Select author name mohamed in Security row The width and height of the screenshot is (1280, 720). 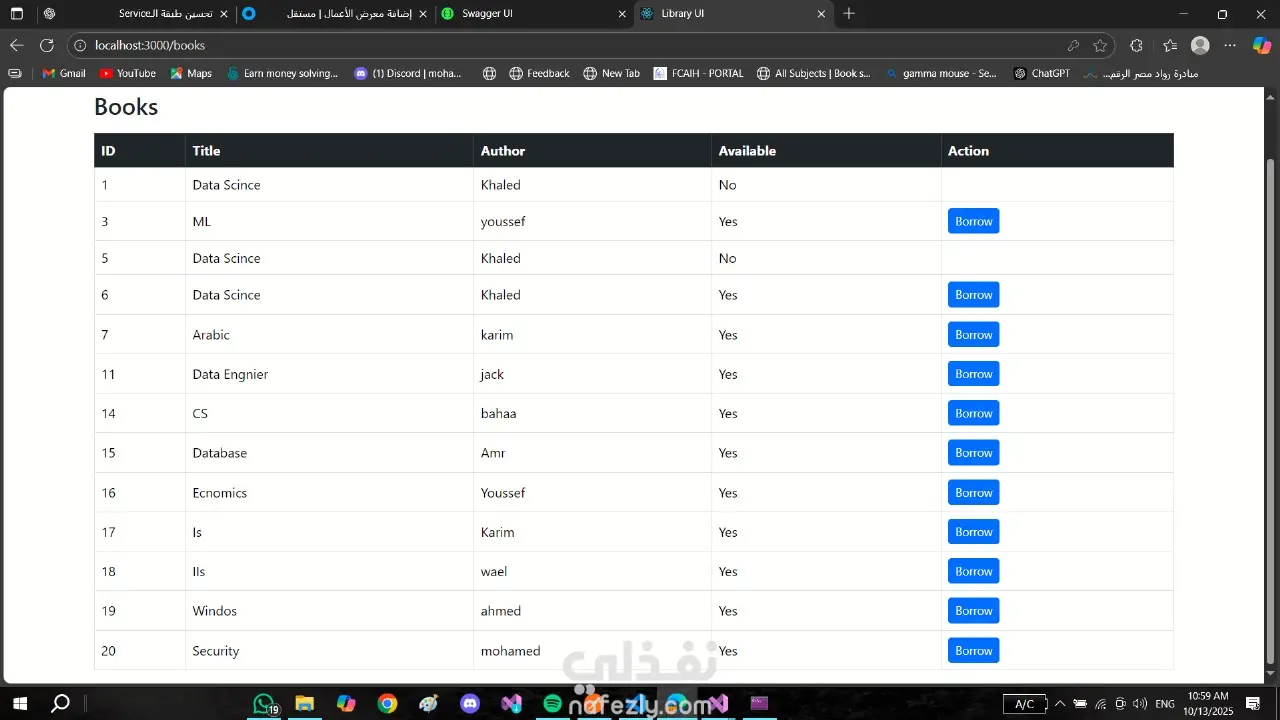pos(510,651)
